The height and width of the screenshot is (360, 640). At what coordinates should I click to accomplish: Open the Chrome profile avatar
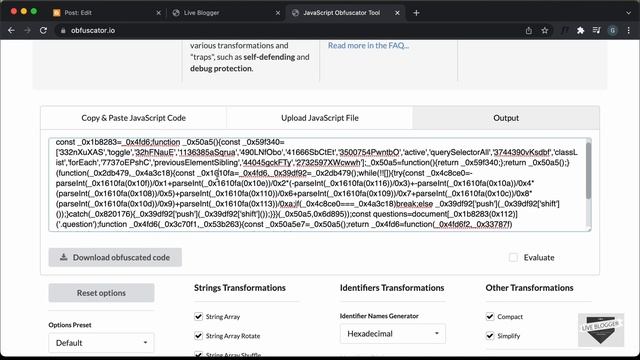(612, 31)
